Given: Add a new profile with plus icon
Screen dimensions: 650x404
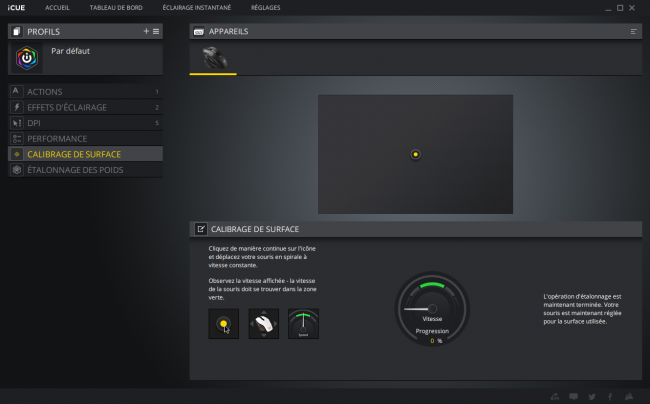Looking at the screenshot, I should (x=146, y=31).
